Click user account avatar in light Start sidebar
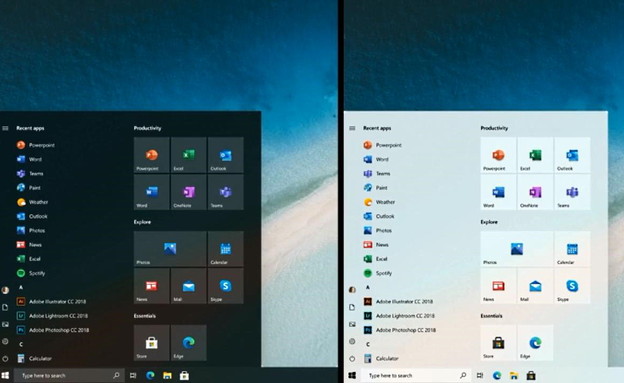The image size is (624, 383). (x=352, y=290)
